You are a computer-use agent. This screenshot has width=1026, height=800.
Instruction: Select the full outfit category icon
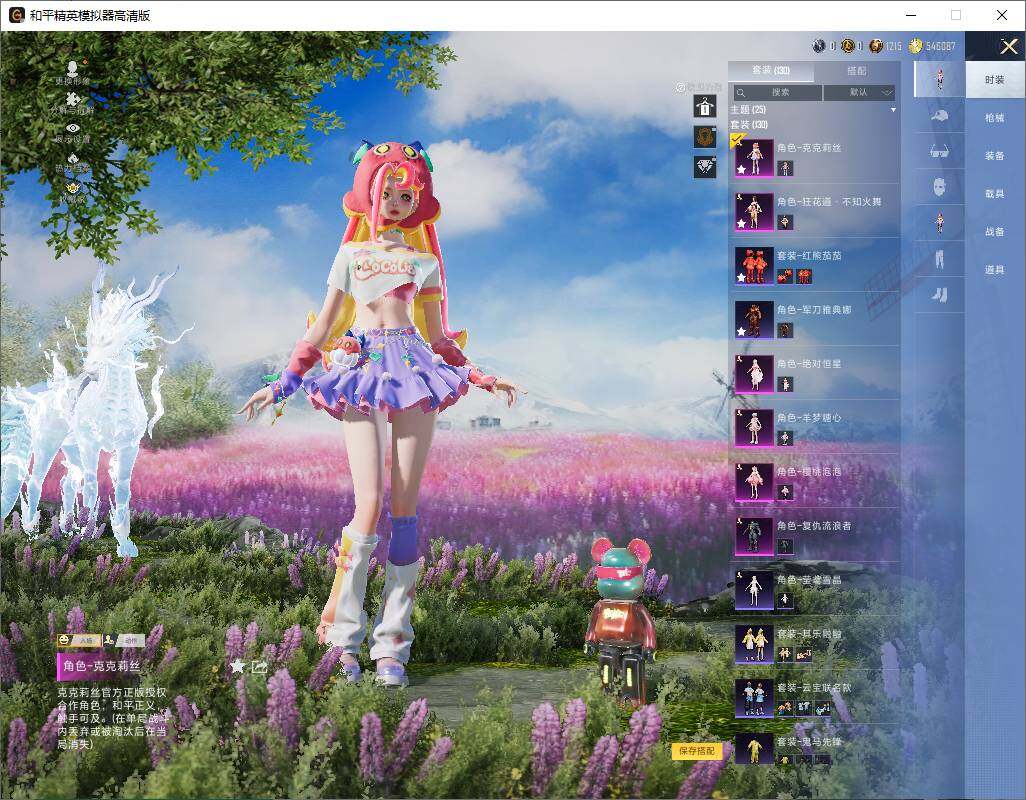[x=939, y=78]
